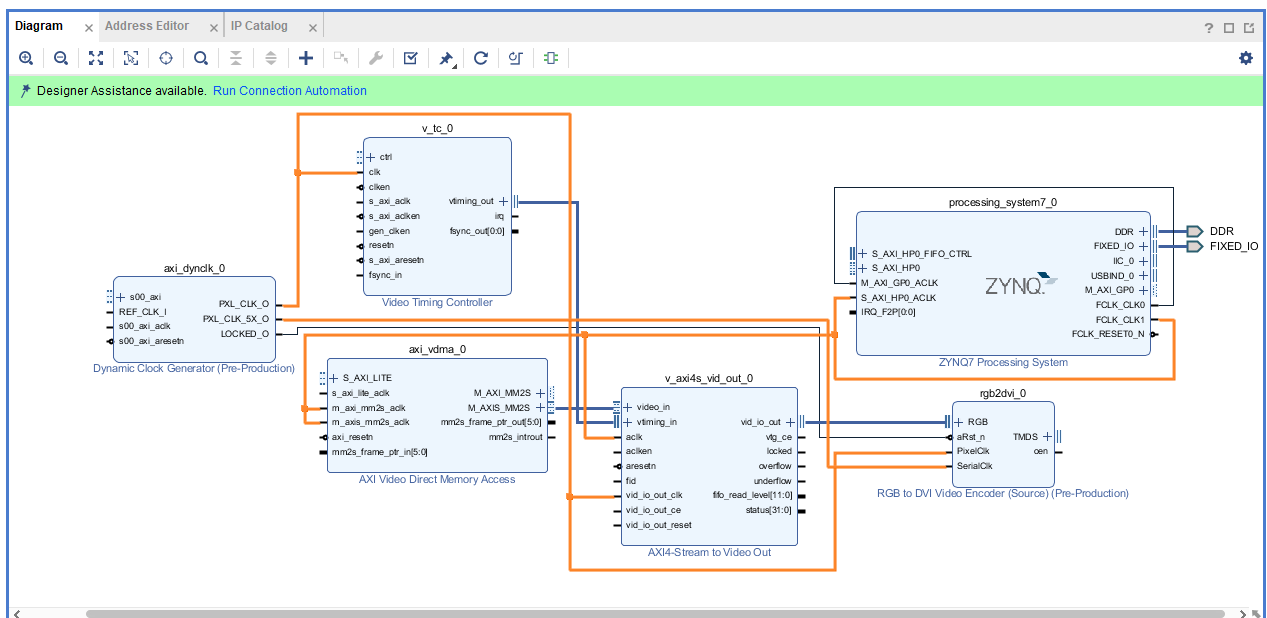This screenshot has height=618, width=1267.
Task: Click the Fit Selection crosshair icon
Action: pyautogui.click(x=166, y=58)
